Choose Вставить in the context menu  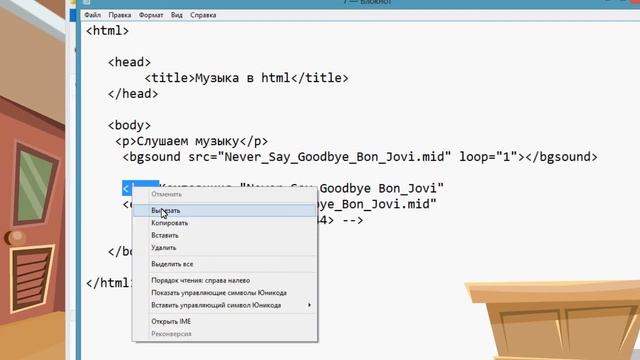[x=224, y=235]
